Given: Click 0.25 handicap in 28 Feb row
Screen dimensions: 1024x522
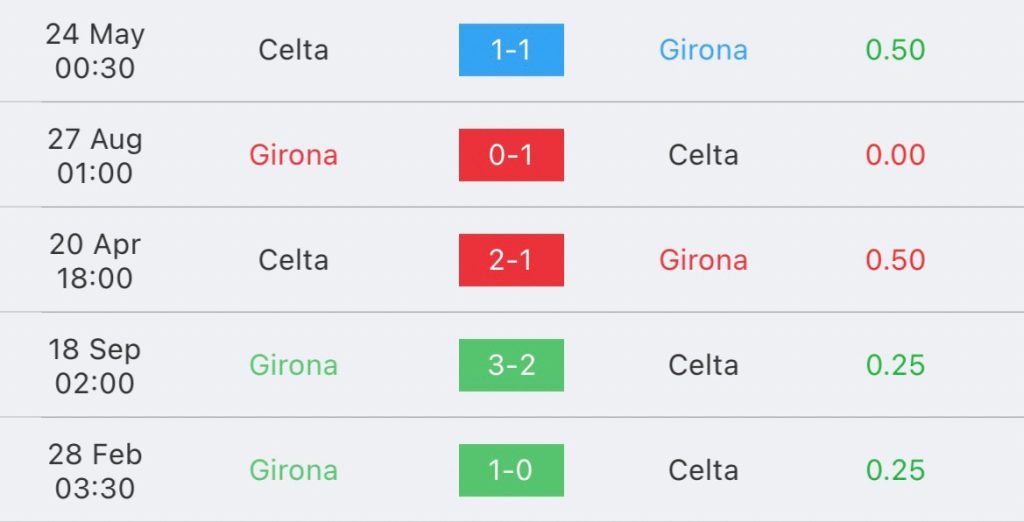Looking at the screenshot, I should click(x=895, y=470).
